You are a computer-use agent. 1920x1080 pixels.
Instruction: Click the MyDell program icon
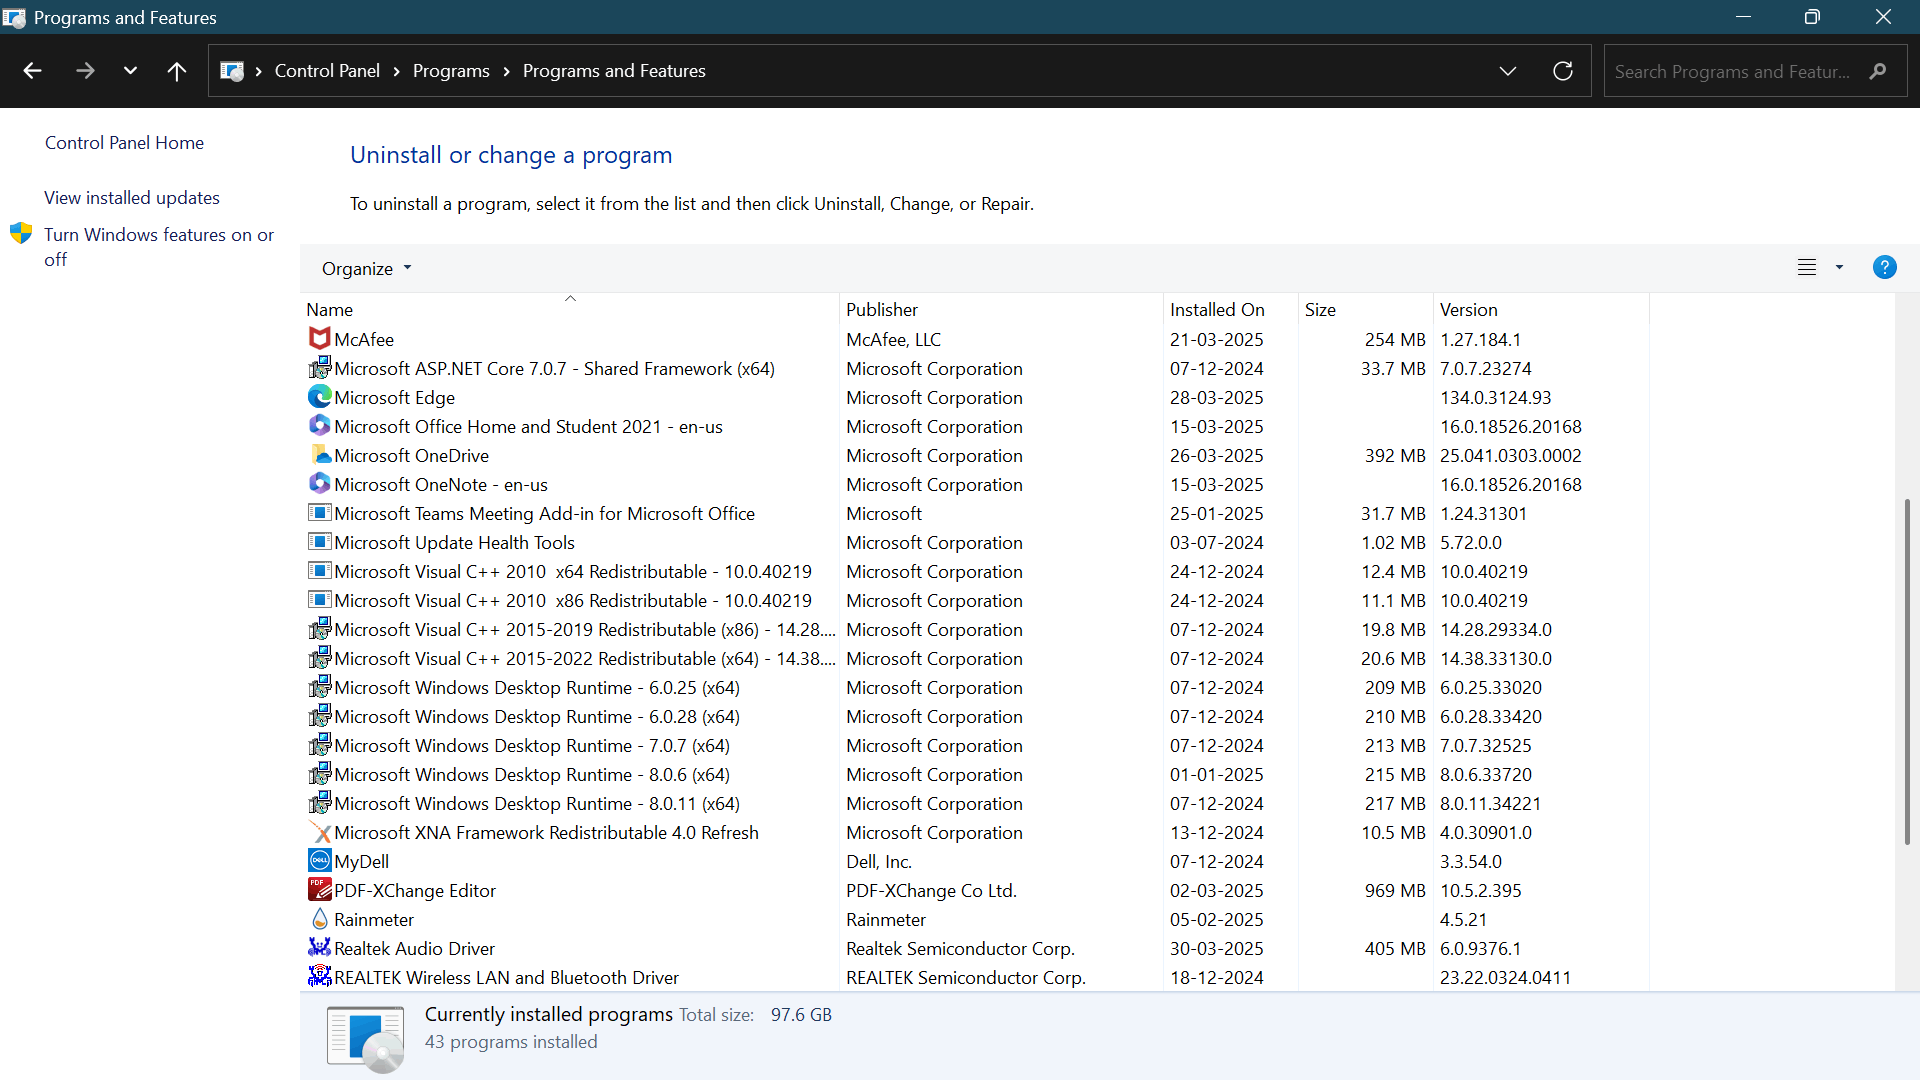(318, 861)
